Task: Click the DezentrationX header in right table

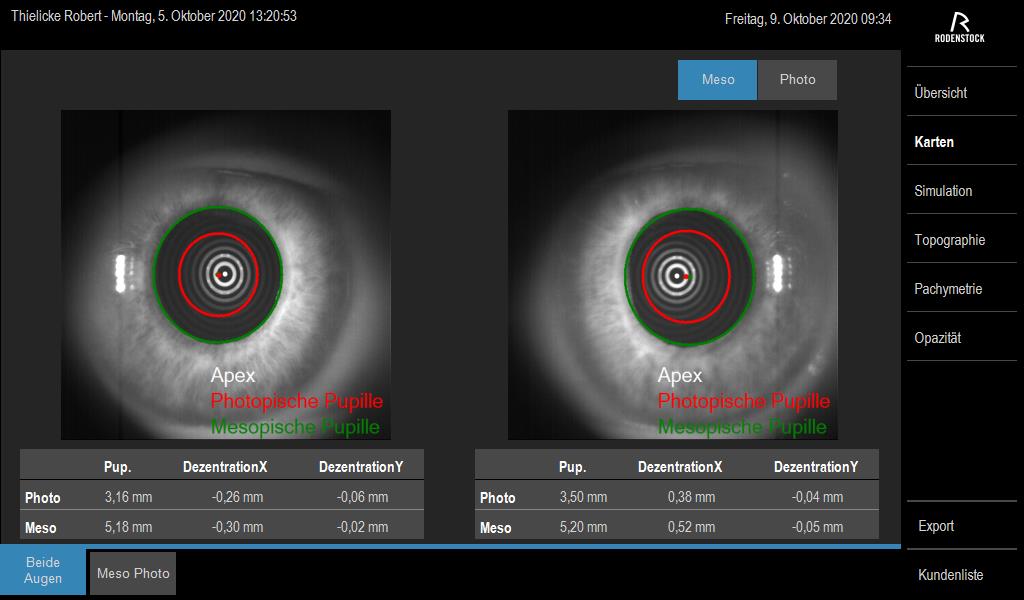Action: click(680, 467)
